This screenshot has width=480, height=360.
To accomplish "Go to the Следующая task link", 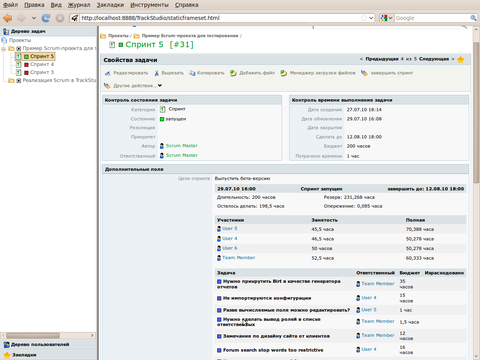I will [x=434, y=59].
